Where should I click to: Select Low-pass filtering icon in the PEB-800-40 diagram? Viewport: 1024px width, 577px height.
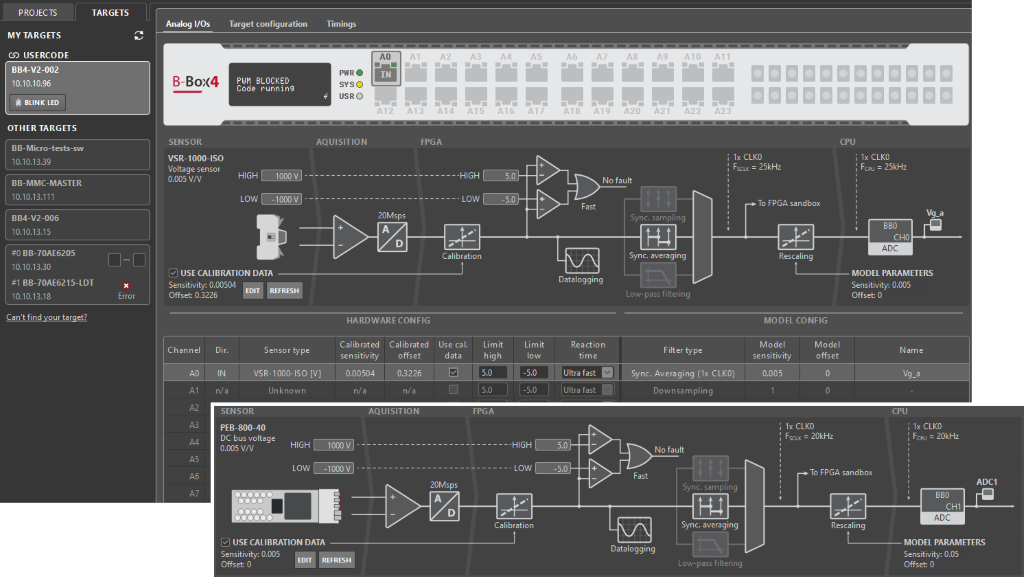coord(709,542)
